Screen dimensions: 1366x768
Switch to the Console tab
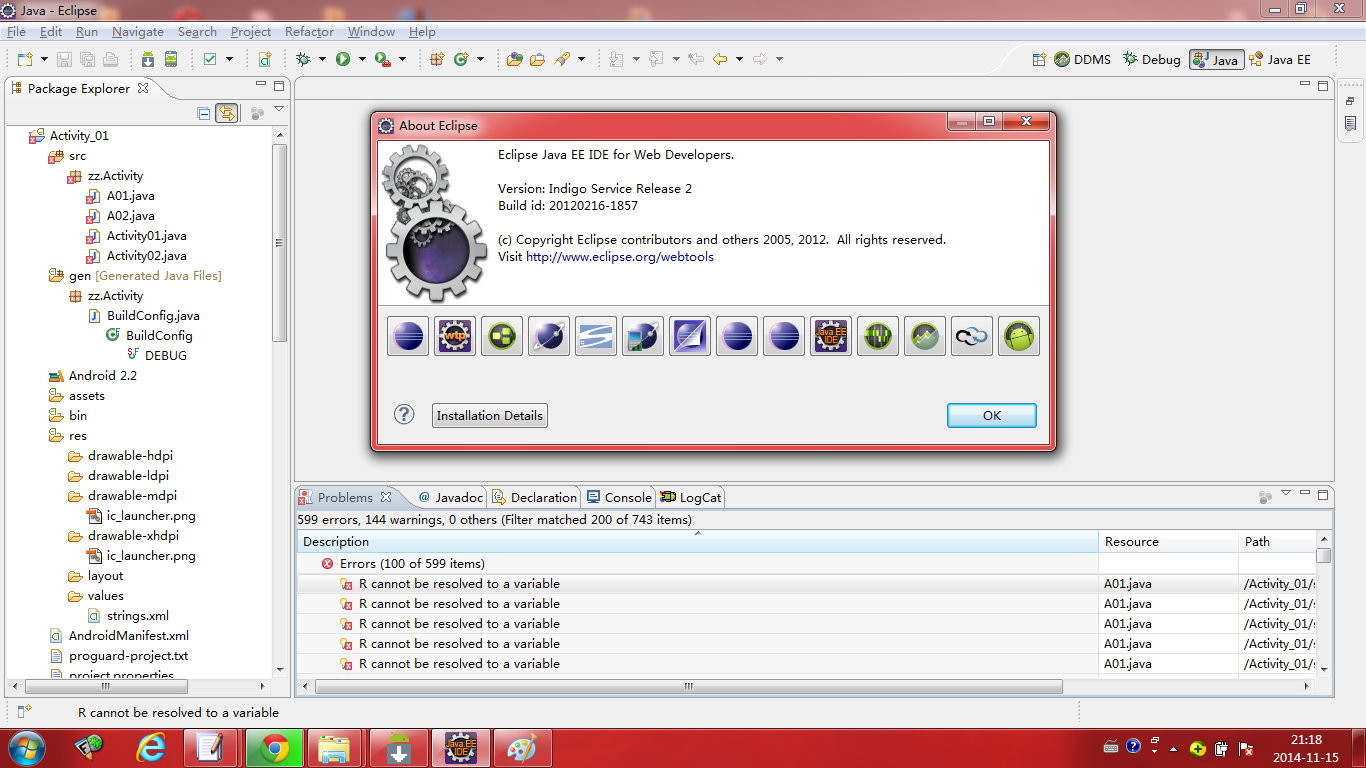[x=620, y=497]
